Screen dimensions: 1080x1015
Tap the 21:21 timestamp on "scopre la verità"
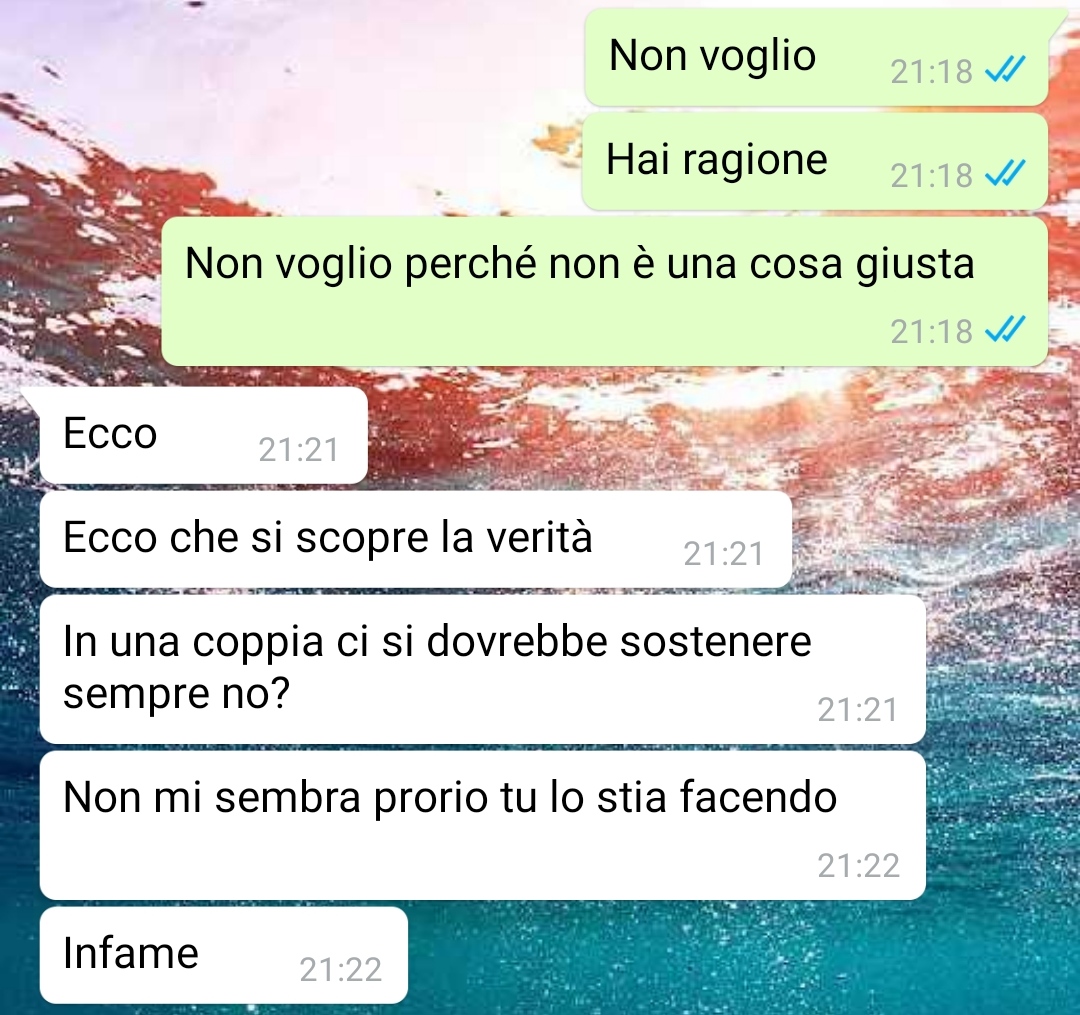[x=724, y=554]
